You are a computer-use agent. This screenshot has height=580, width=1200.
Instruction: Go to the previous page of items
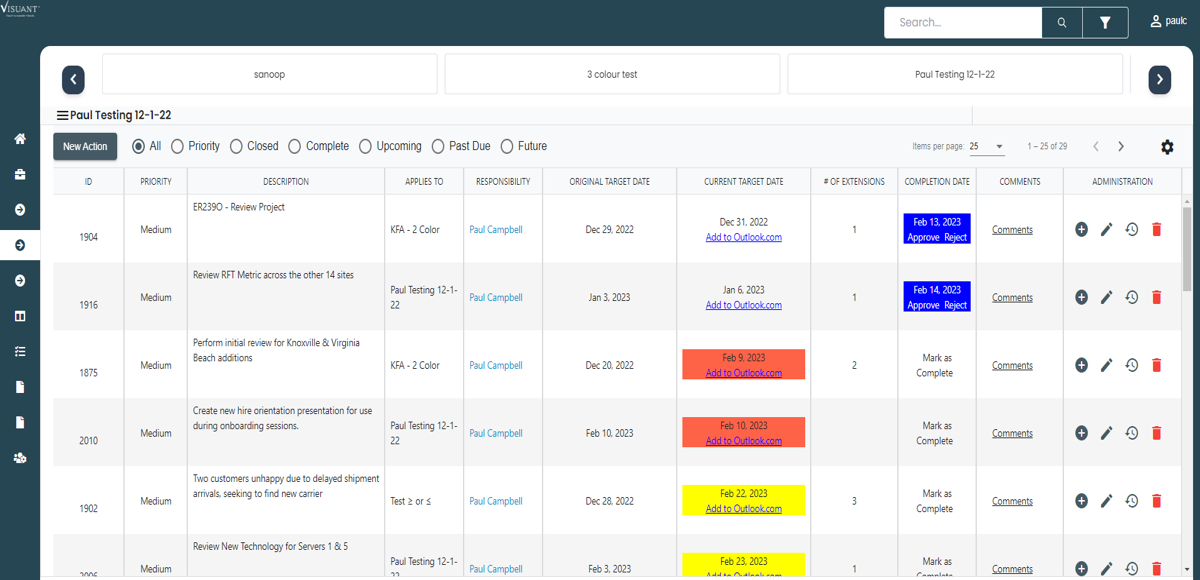[x=1096, y=147]
